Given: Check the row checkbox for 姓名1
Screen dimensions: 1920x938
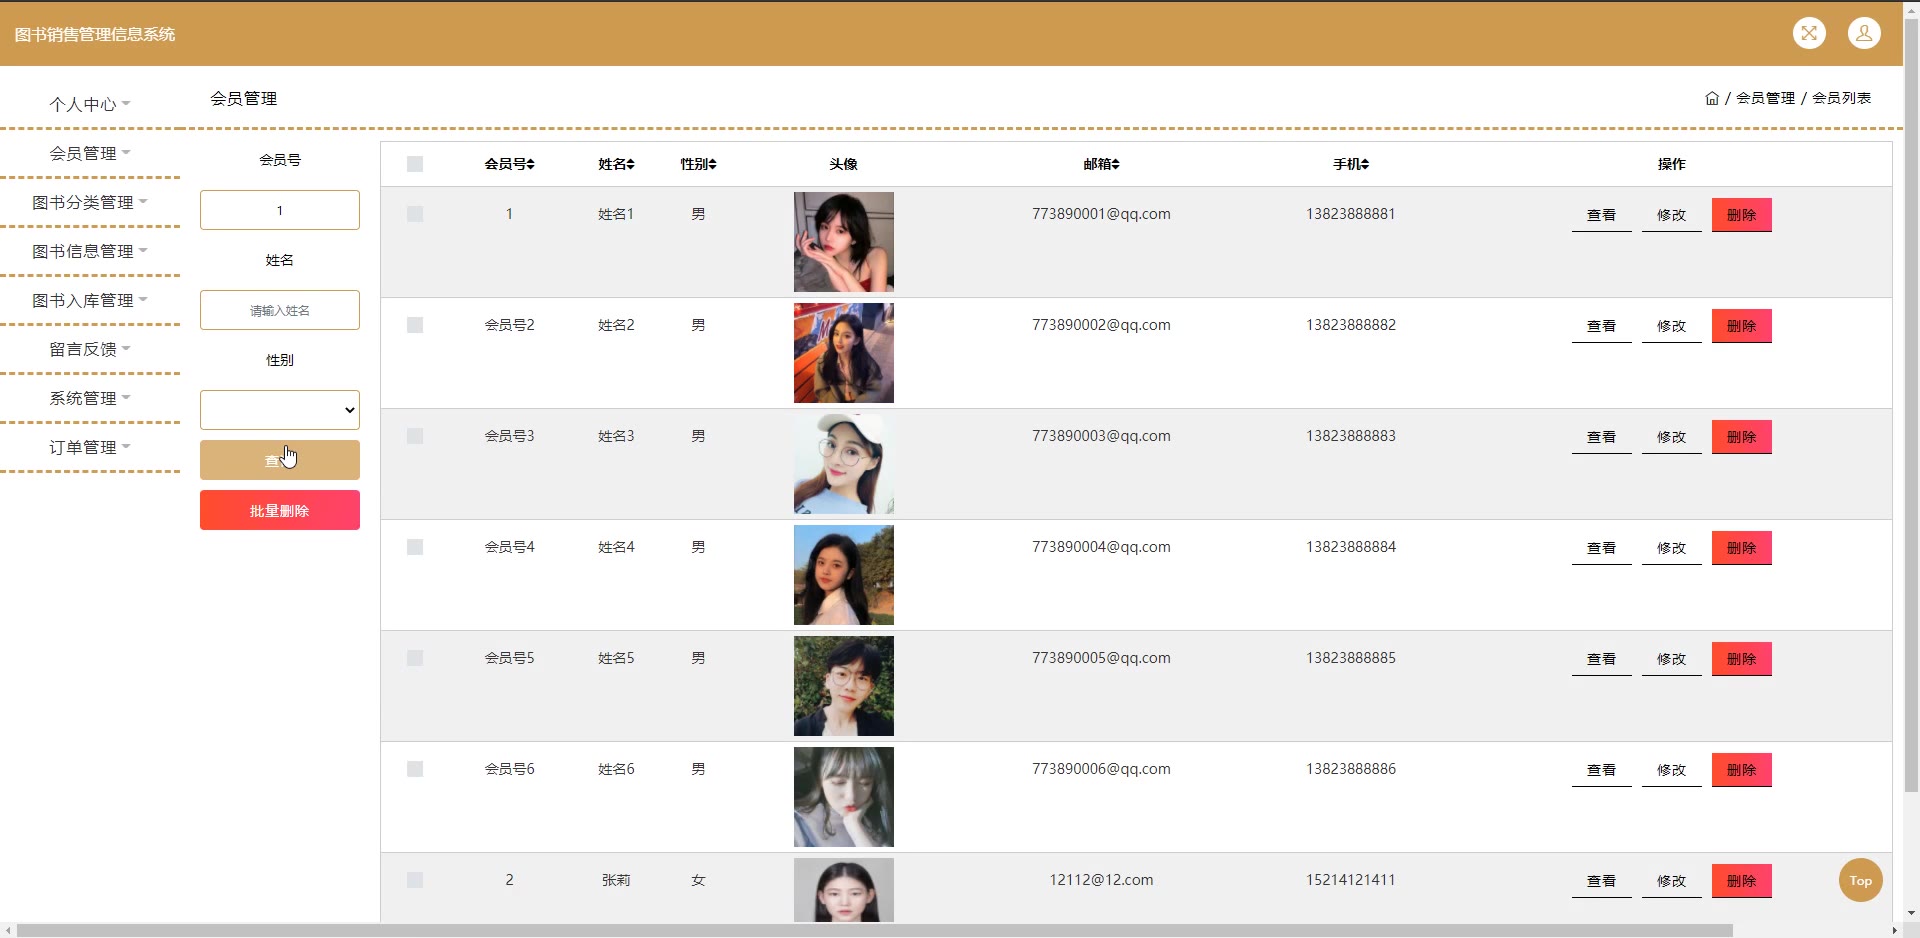Looking at the screenshot, I should (415, 214).
